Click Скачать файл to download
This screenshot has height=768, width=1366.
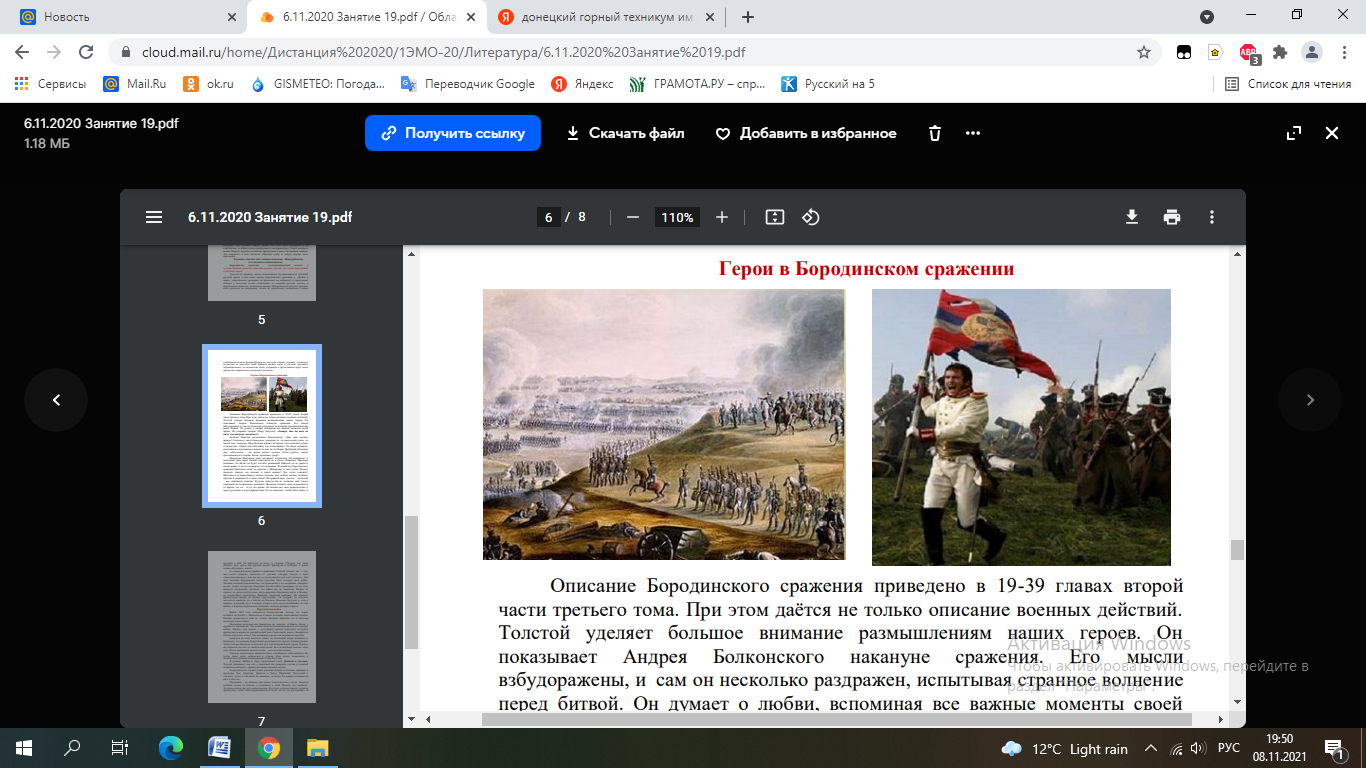pyautogui.click(x=625, y=133)
